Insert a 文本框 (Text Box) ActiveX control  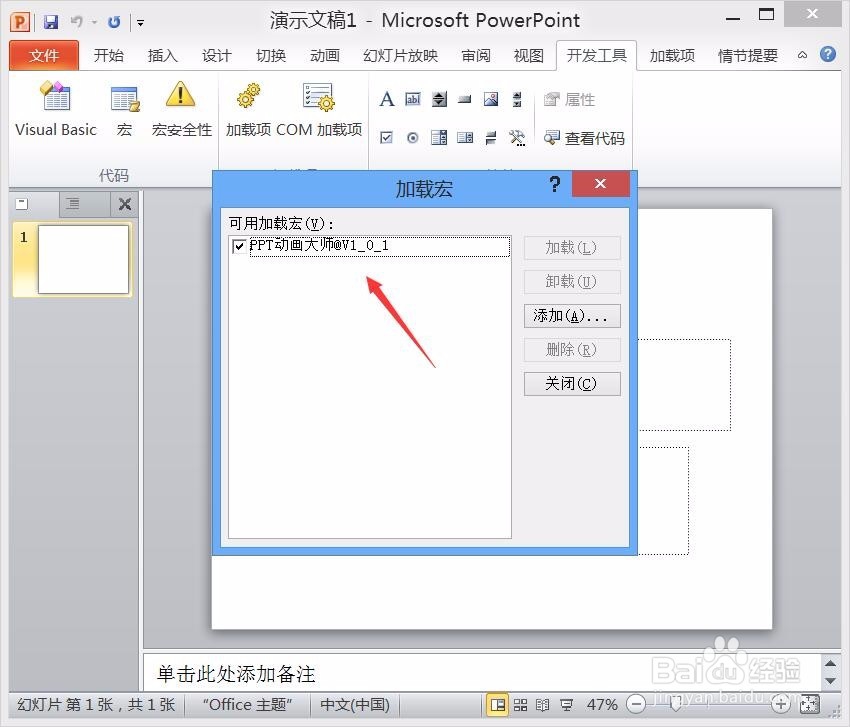pyautogui.click(x=414, y=99)
